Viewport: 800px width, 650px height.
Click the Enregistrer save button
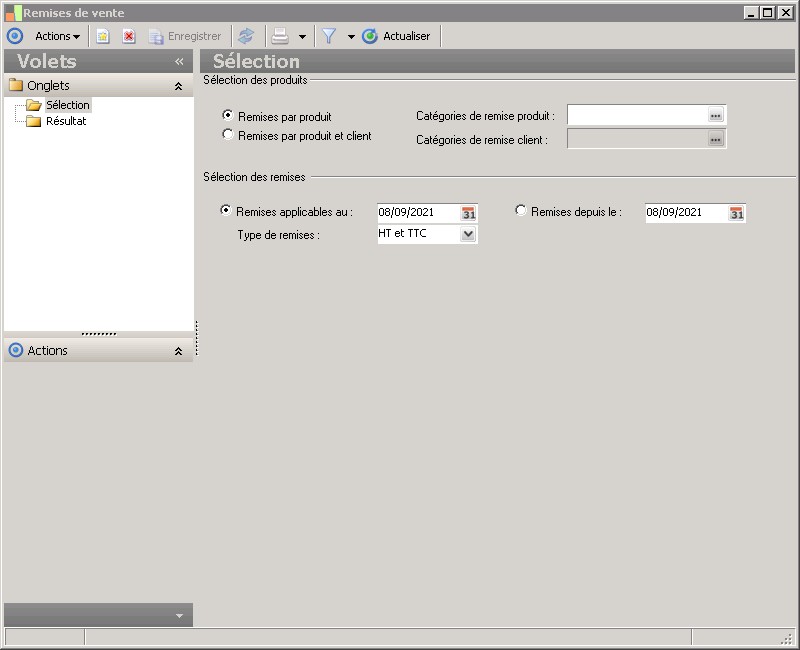[185, 36]
